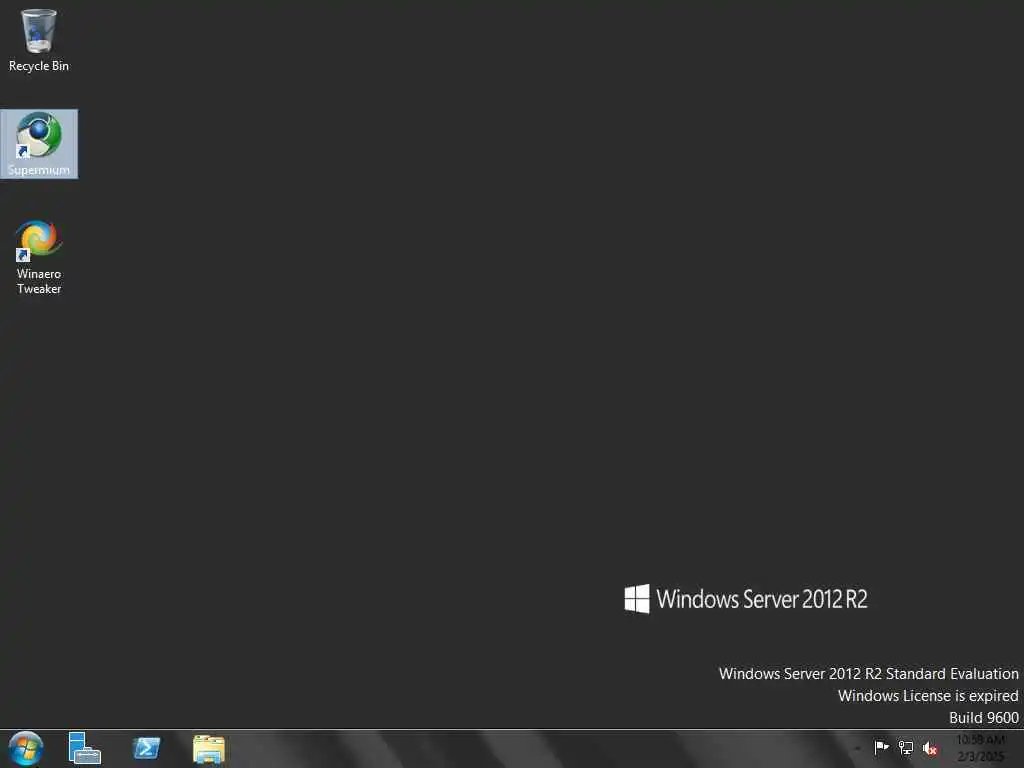Viewport: 1024px width, 768px height.
Task: Show hidden tray icons arrow
Action: pyautogui.click(x=857, y=748)
